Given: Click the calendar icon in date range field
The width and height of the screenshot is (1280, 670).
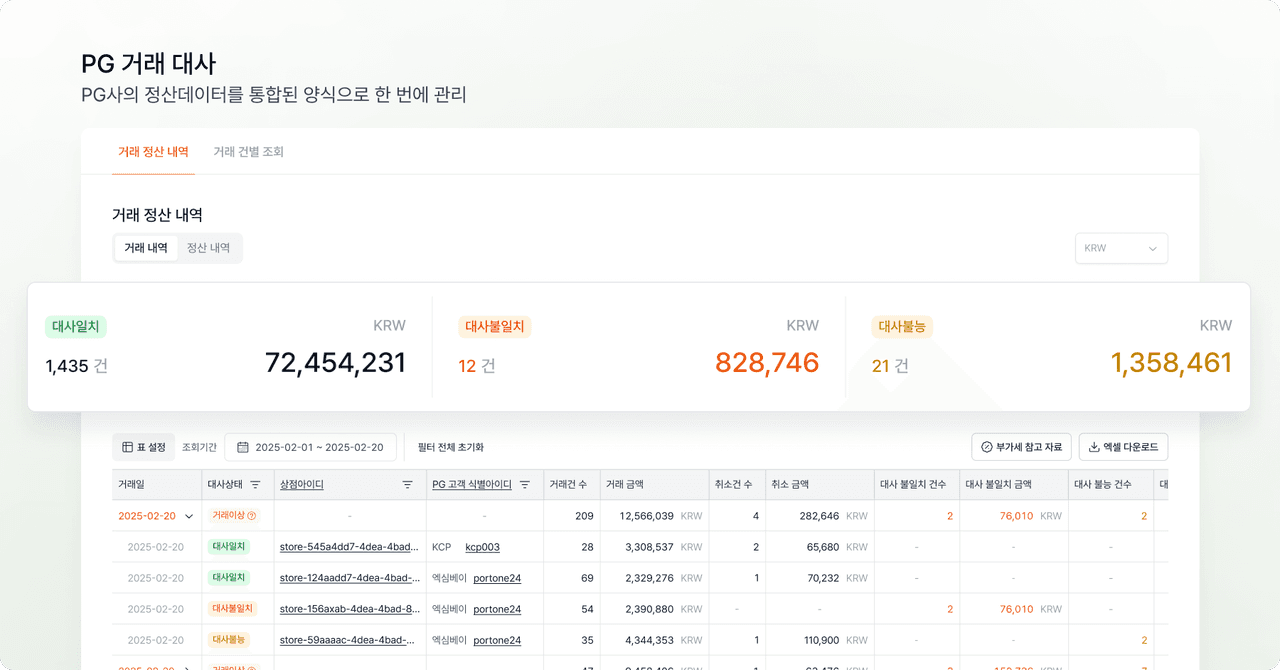Looking at the screenshot, I should click(243, 447).
